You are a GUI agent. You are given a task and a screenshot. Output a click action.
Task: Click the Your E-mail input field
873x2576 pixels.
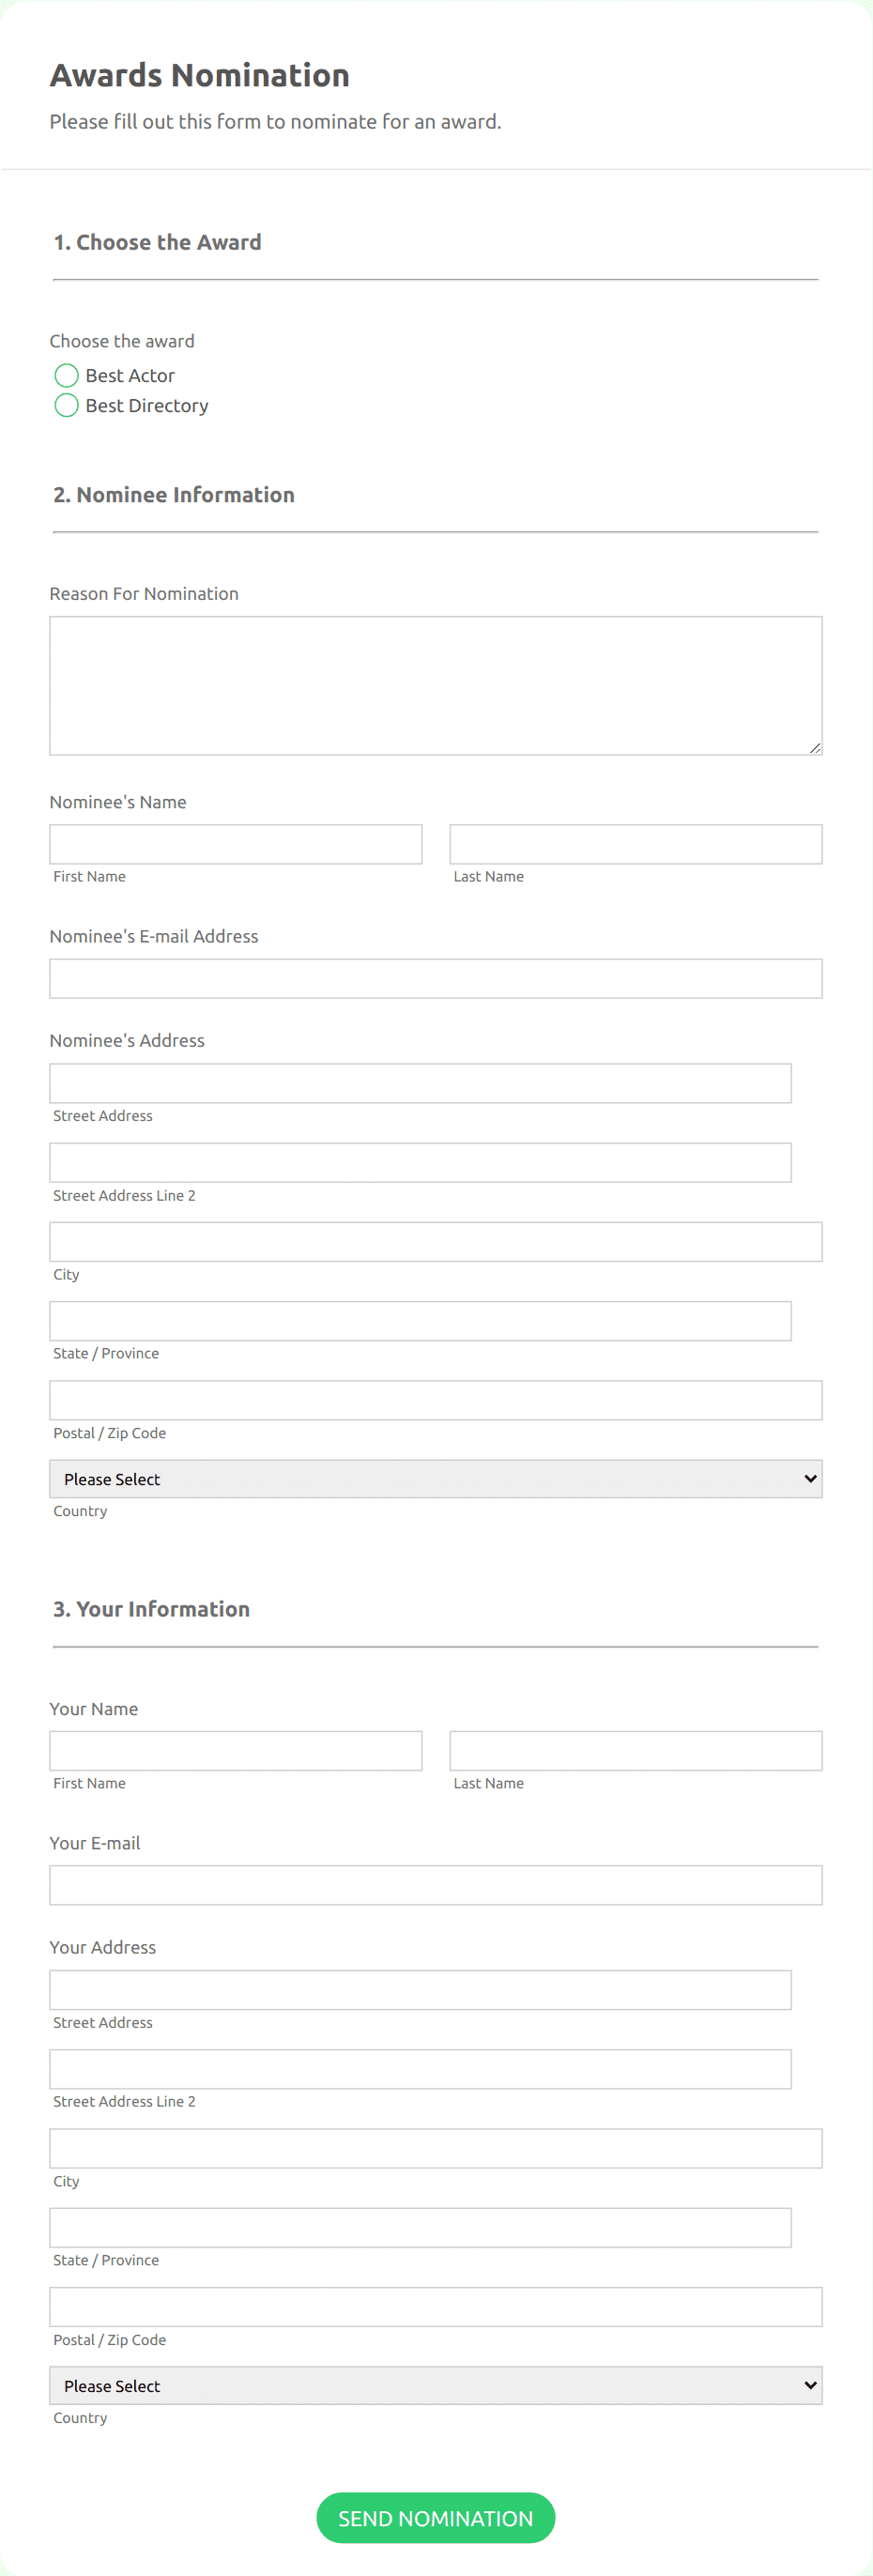435,1884
